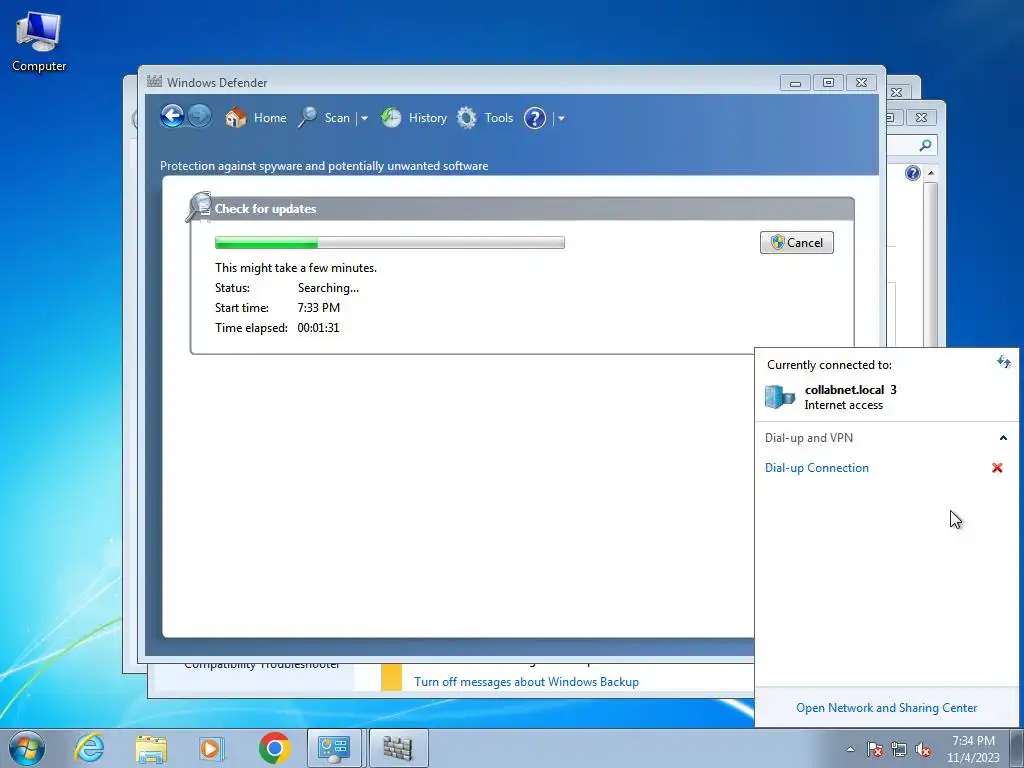1024x768 pixels.
Task: Open Windows Explorer from taskbar
Action: (151, 748)
